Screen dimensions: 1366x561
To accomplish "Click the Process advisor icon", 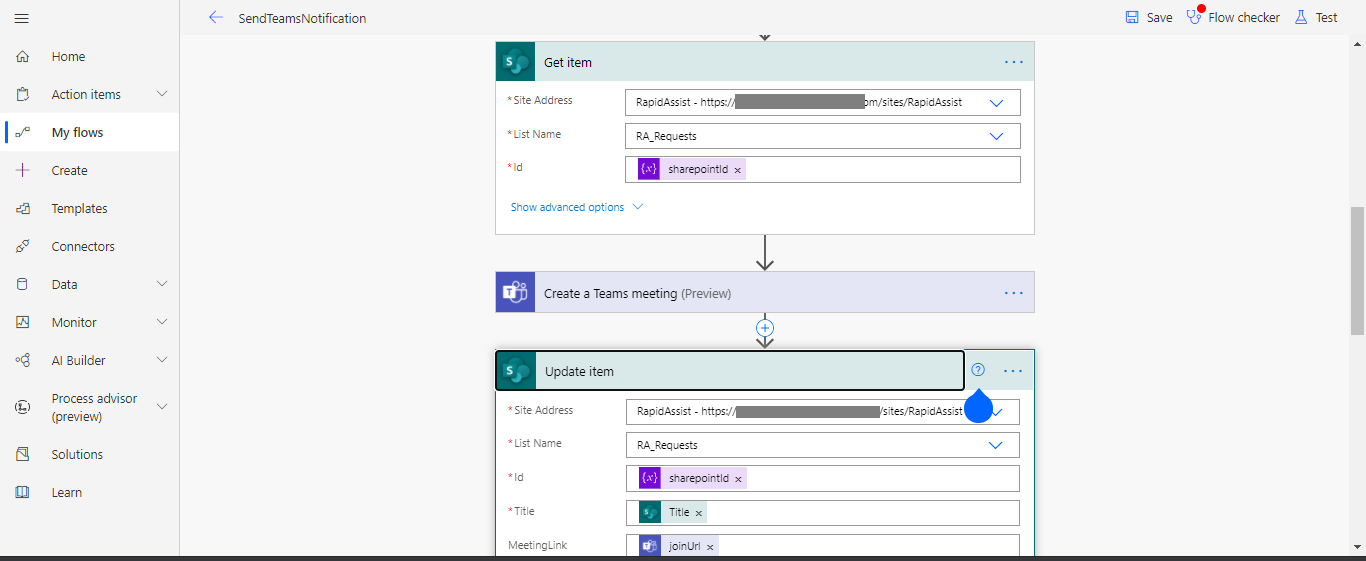I will click(23, 407).
